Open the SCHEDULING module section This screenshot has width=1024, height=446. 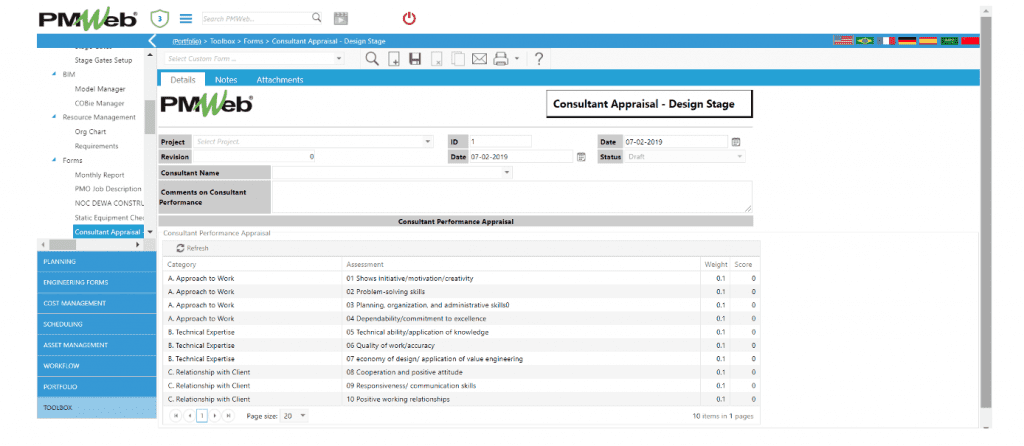point(97,325)
